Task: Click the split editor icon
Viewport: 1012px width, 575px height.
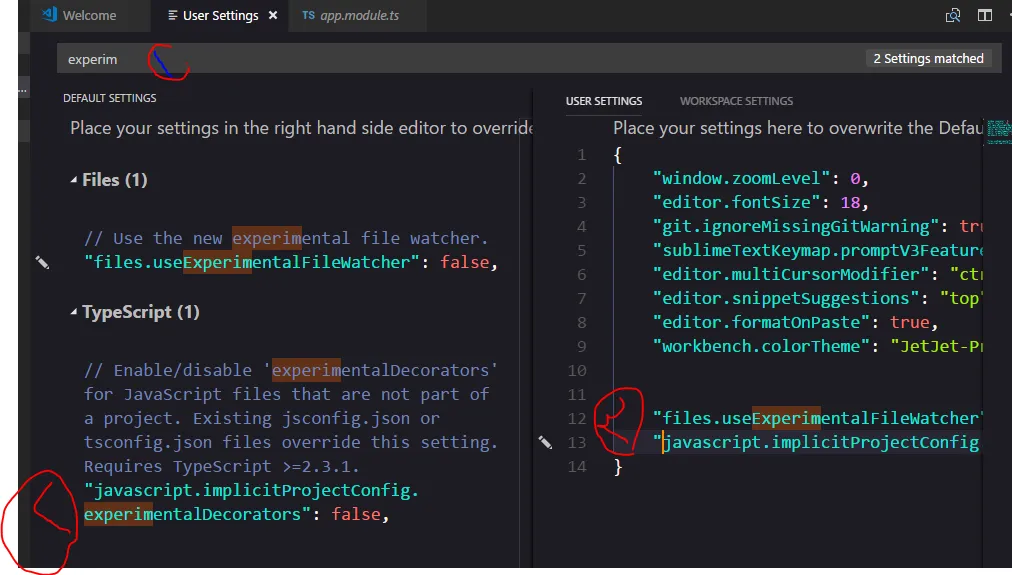Action: click(985, 15)
